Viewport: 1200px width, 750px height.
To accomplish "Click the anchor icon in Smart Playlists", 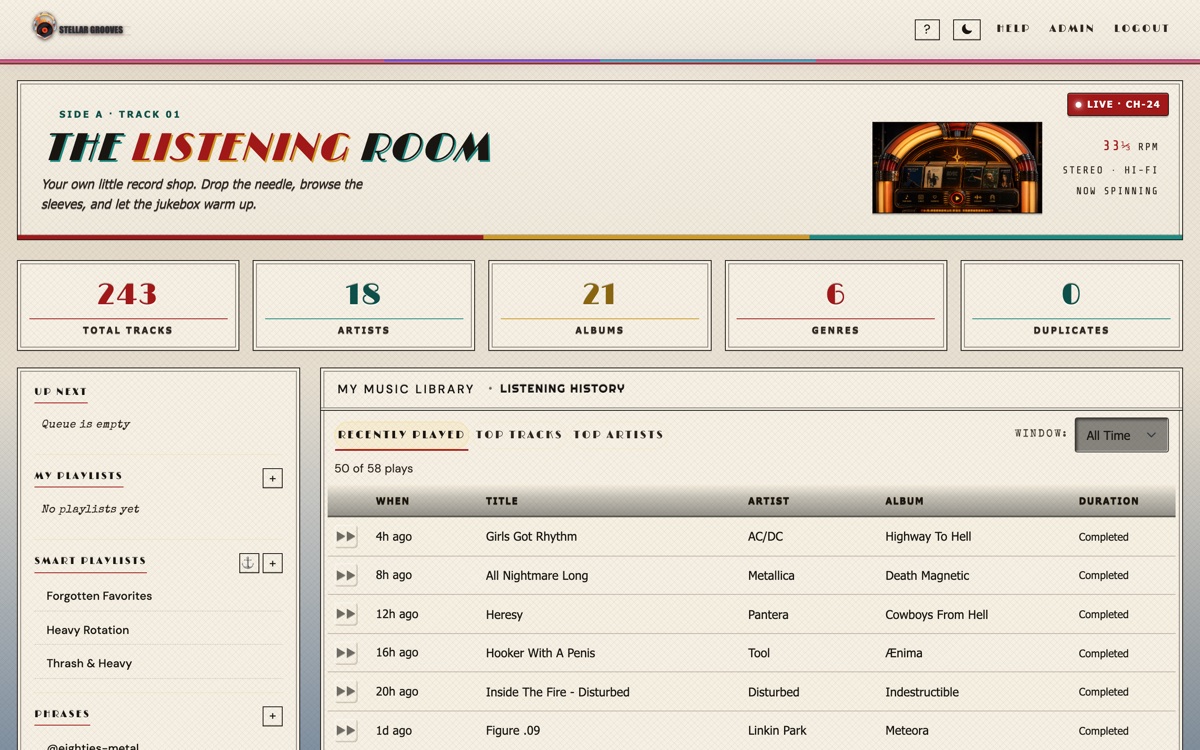I will pyautogui.click(x=249, y=563).
